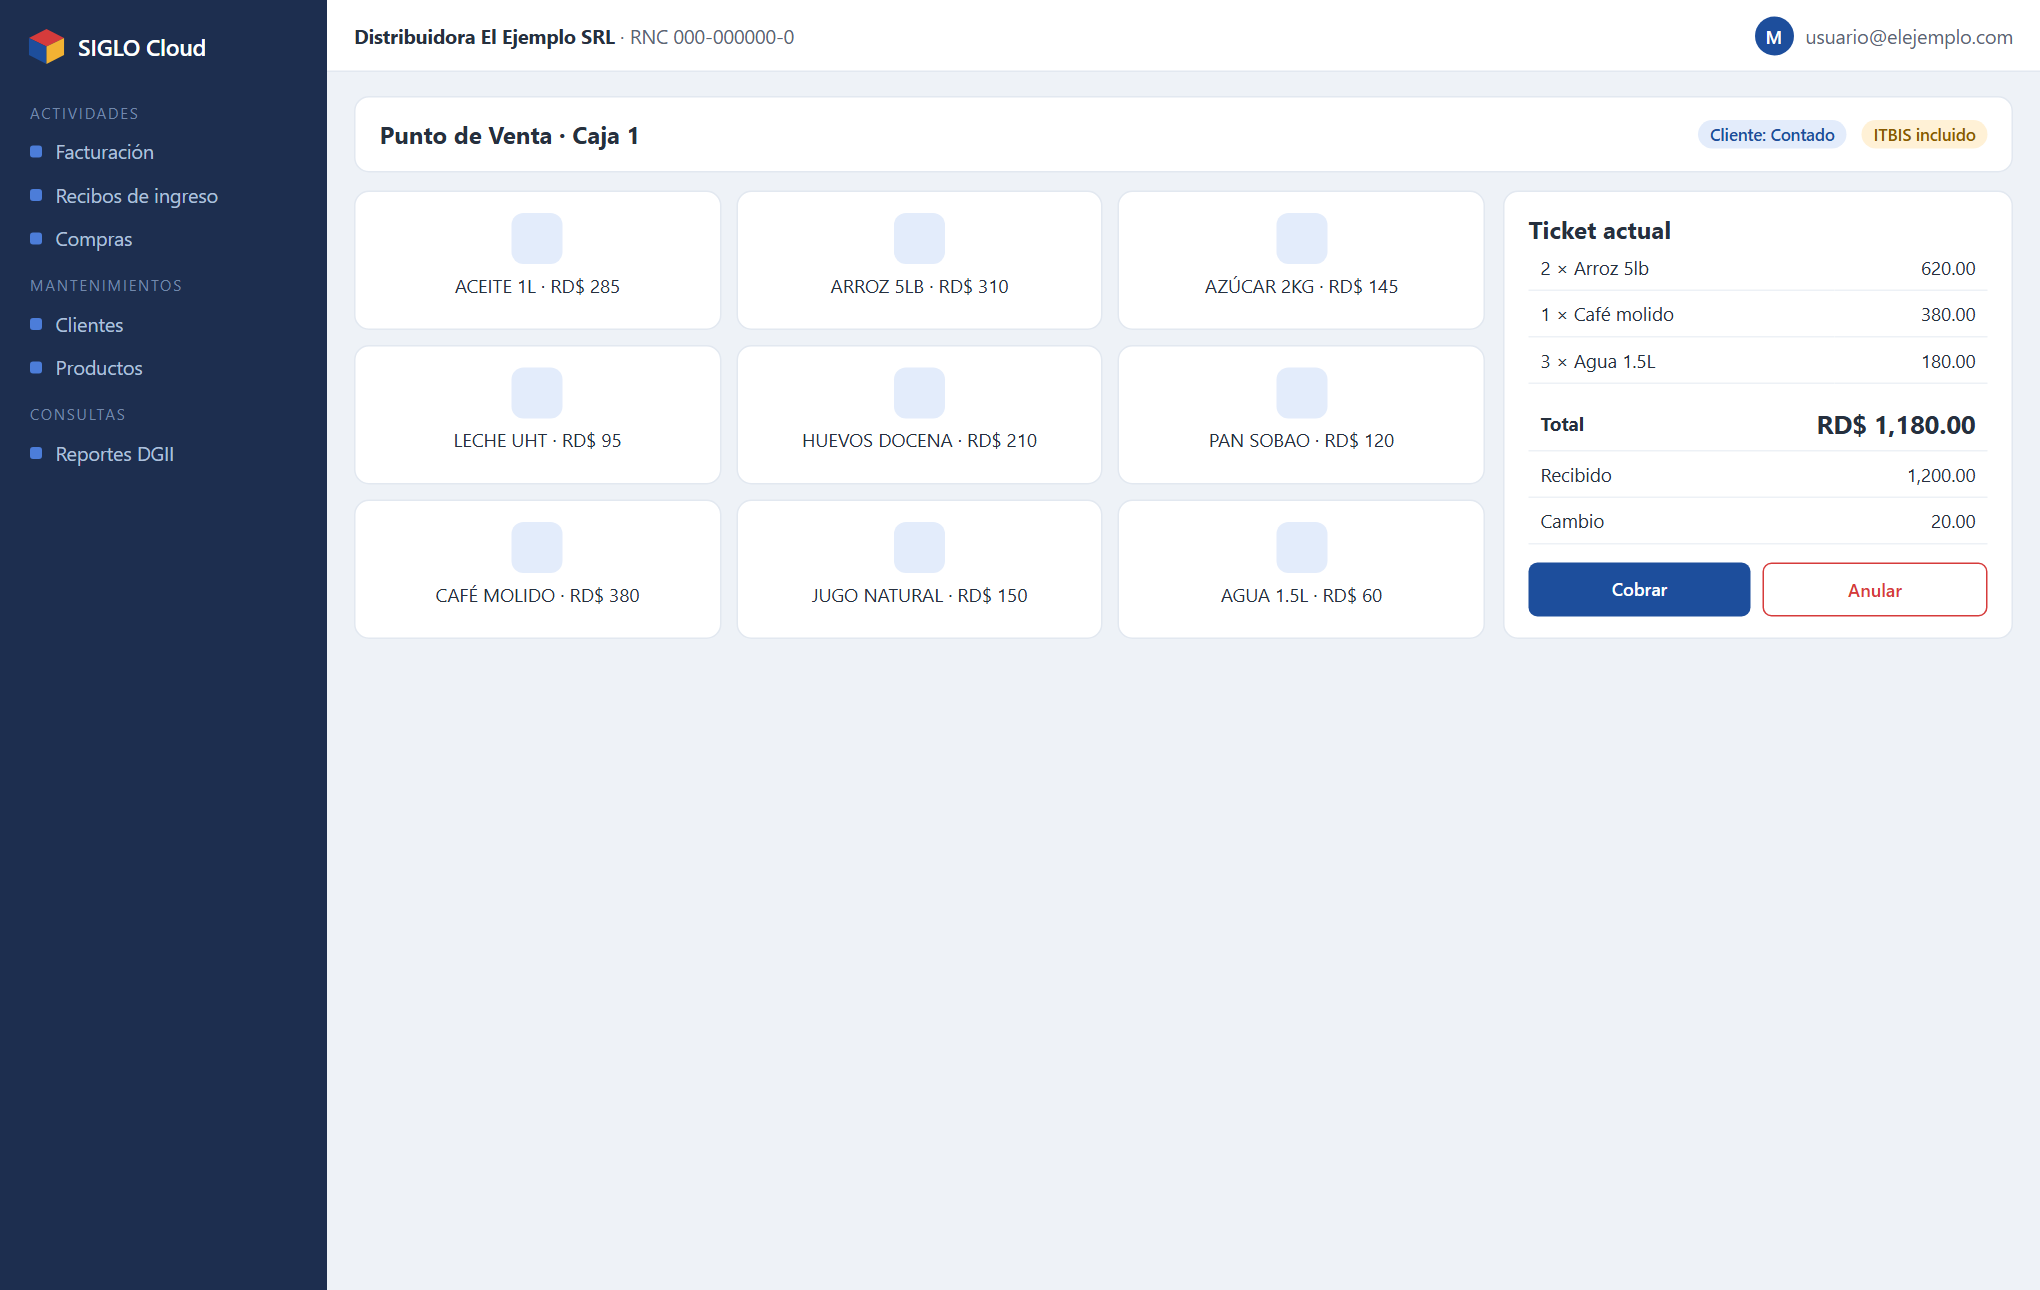The height and width of the screenshot is (1290, 2040).
Task: Cancel the ticket with Anular
Action: click(1874, 590)
